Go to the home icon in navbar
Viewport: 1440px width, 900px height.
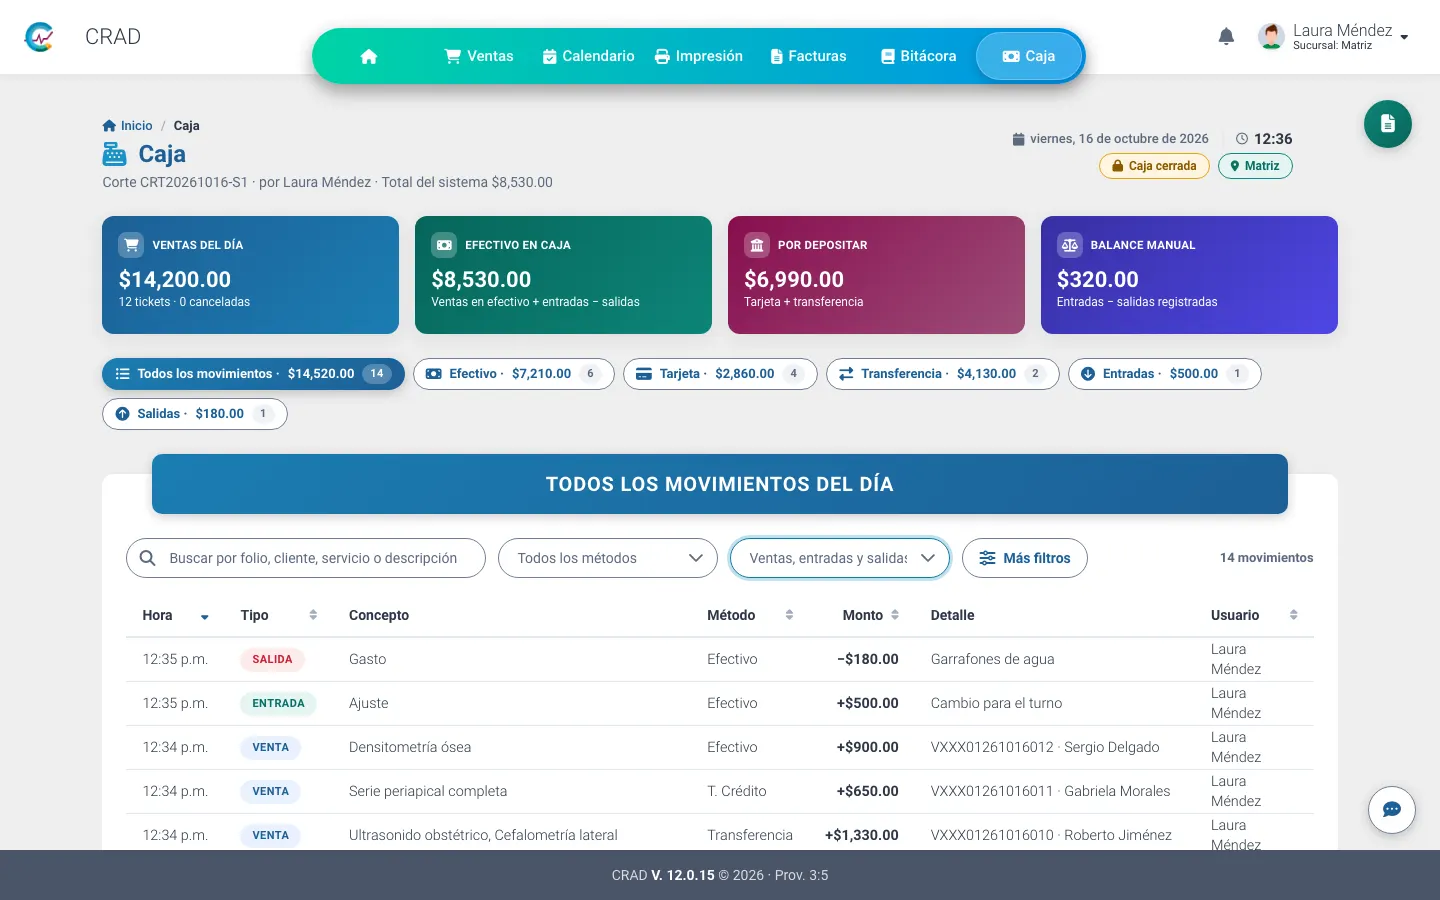(x=369, y=56)
